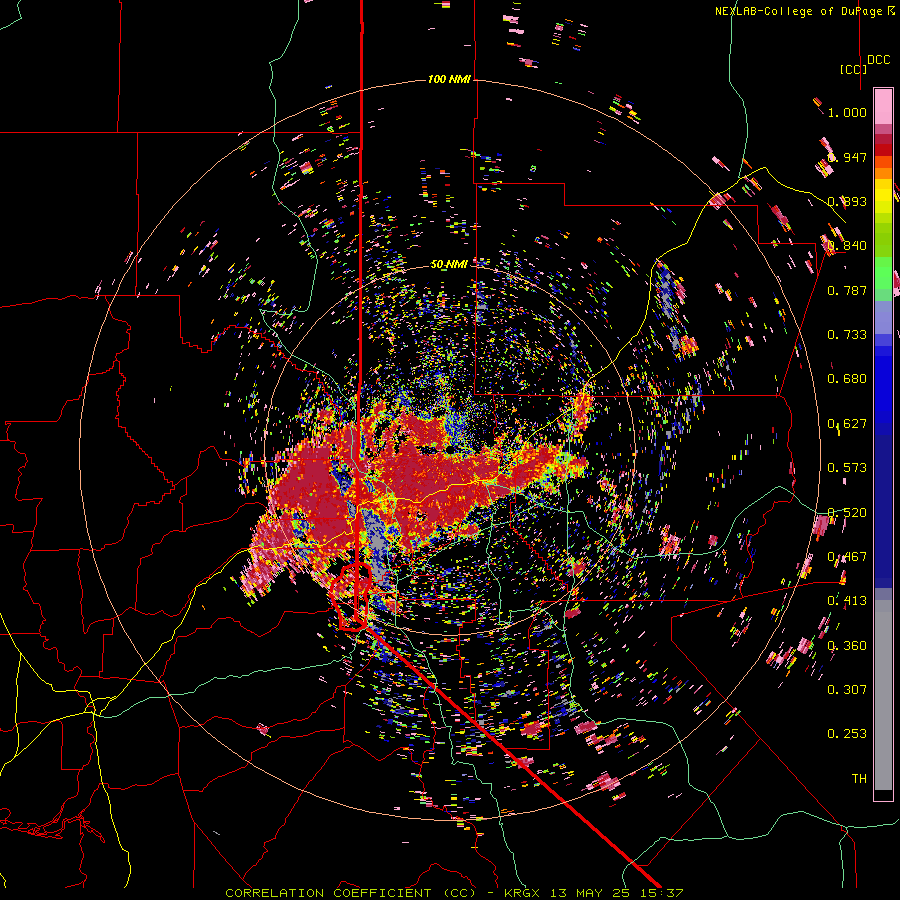The height and width of the screenshot is (900, 900).
Task: Click the 0.840 legend value
Action: point(847,246)
